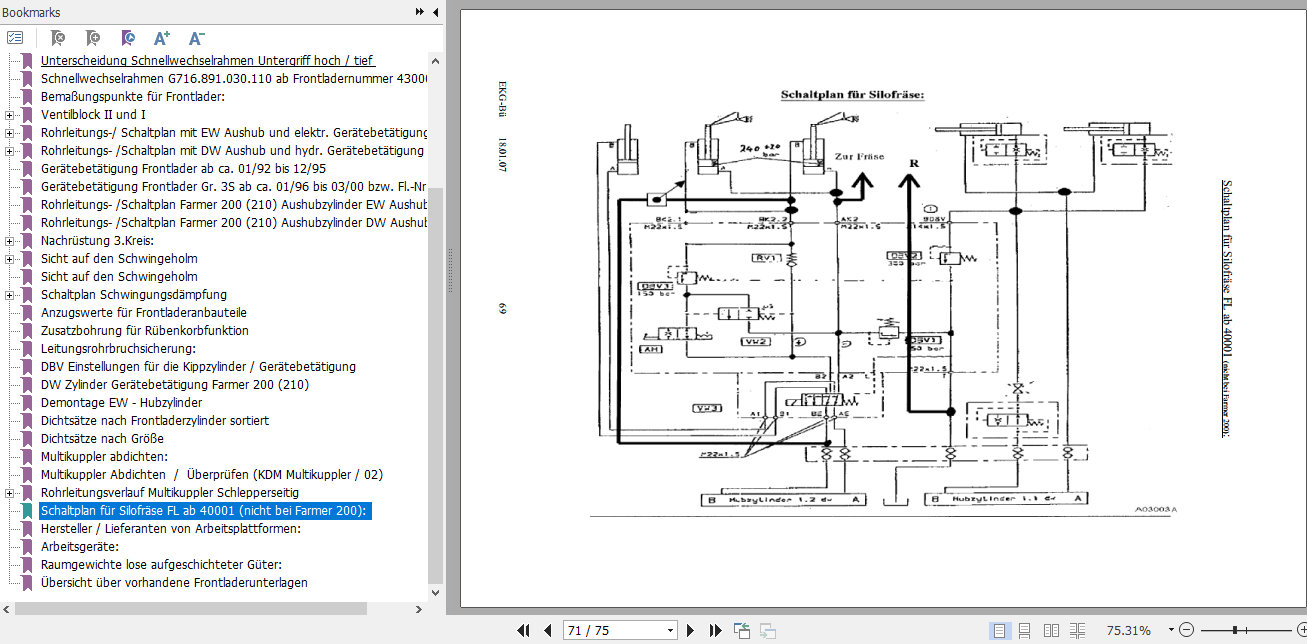Go to the next page
This screenshot has height=644, width=1307.
pyautogui.click(x=690, y=630)
